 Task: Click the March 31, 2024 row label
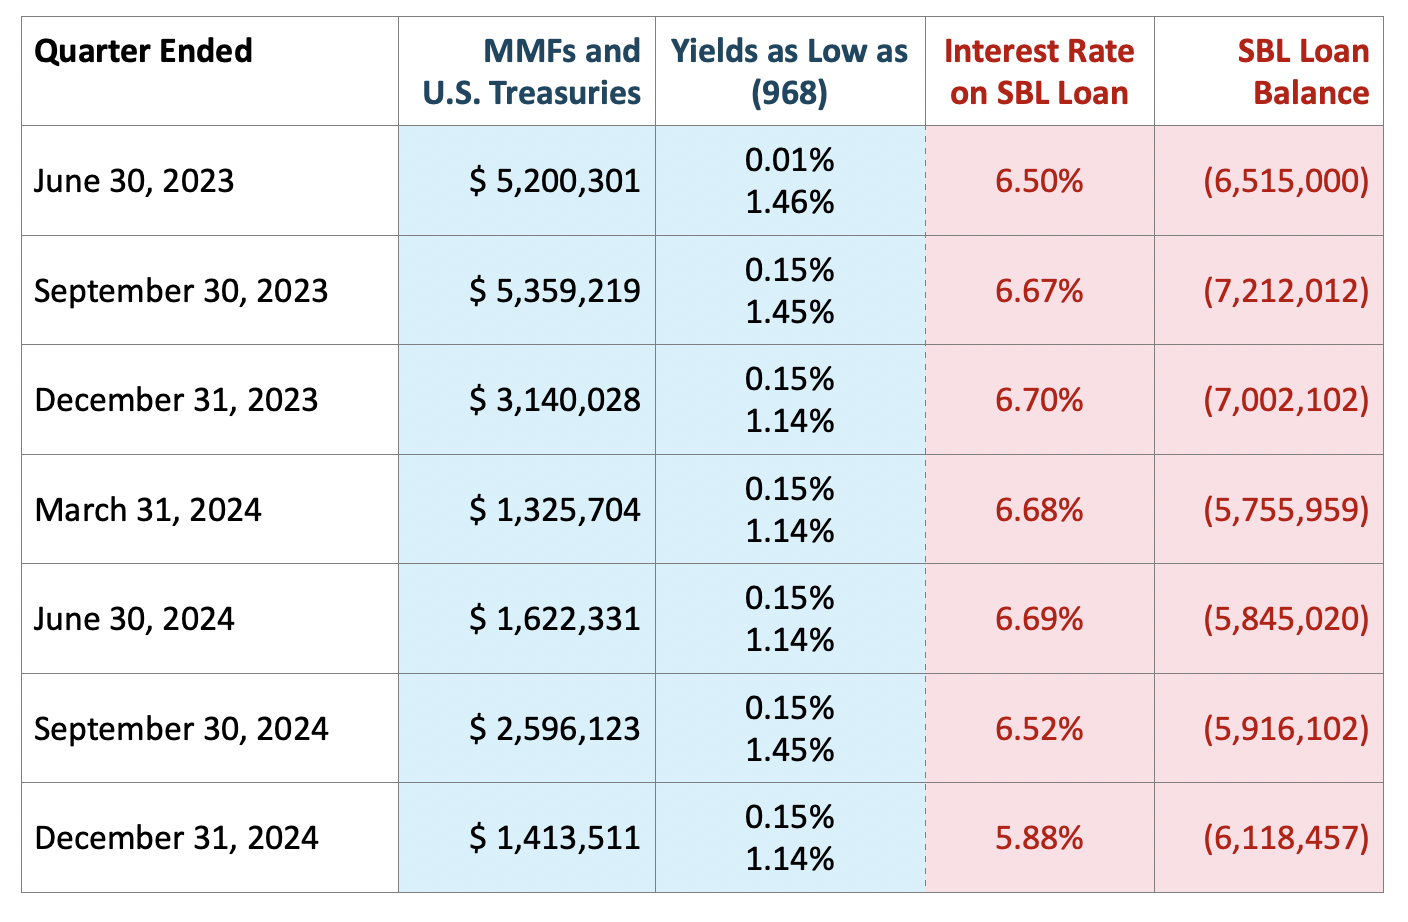pyautogui.click(x=148, y=510)
